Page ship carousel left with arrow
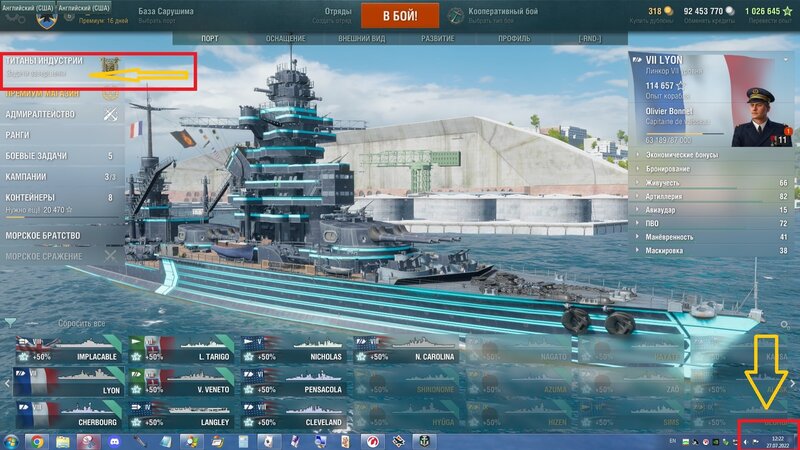The image size is (800, 450). (7, 383)
